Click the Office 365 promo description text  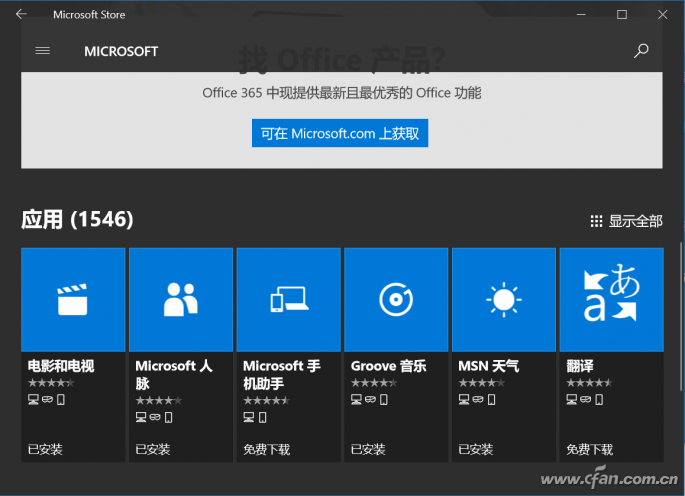tap(342, 93)
